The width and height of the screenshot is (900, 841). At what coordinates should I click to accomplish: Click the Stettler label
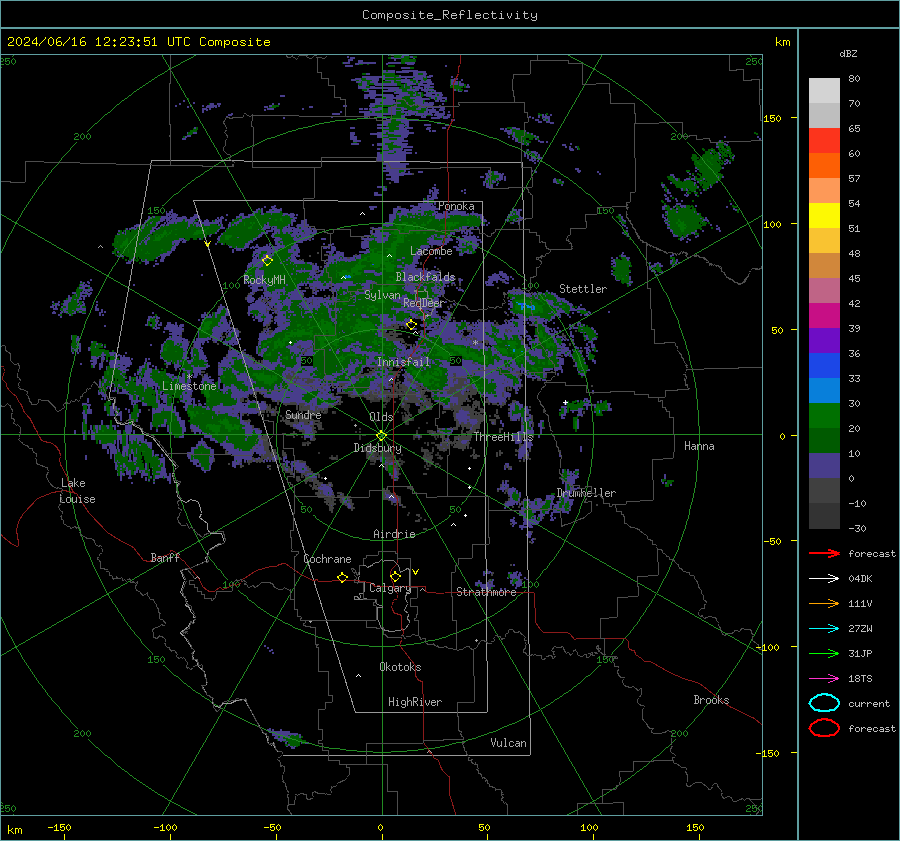pos(583,289)
